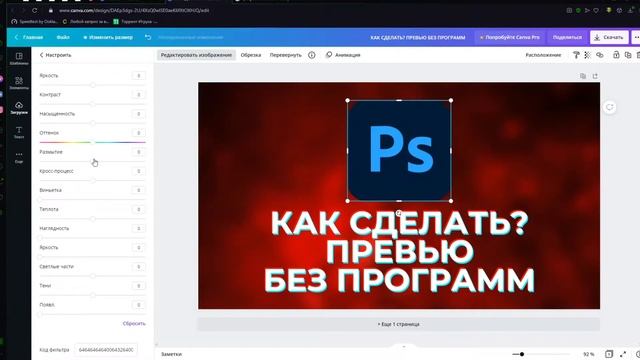640x360 pixels.
Task: Click the 92 % zoom level
Action: [588, 354]
